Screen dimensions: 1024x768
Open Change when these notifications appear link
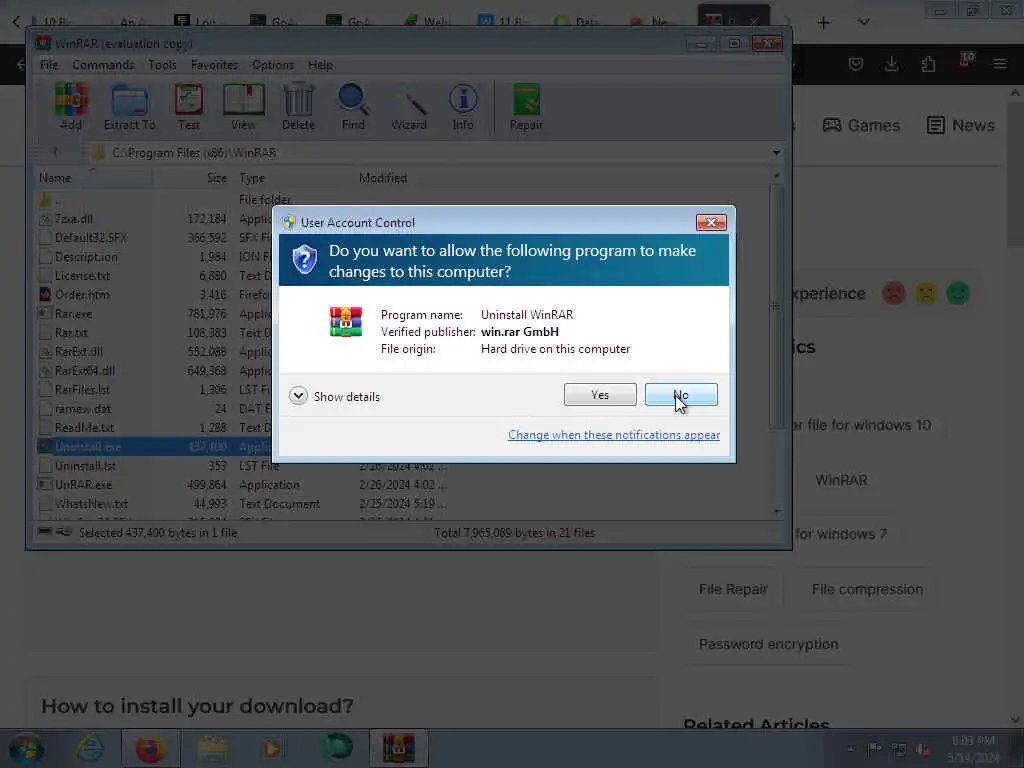pos(614,435)
